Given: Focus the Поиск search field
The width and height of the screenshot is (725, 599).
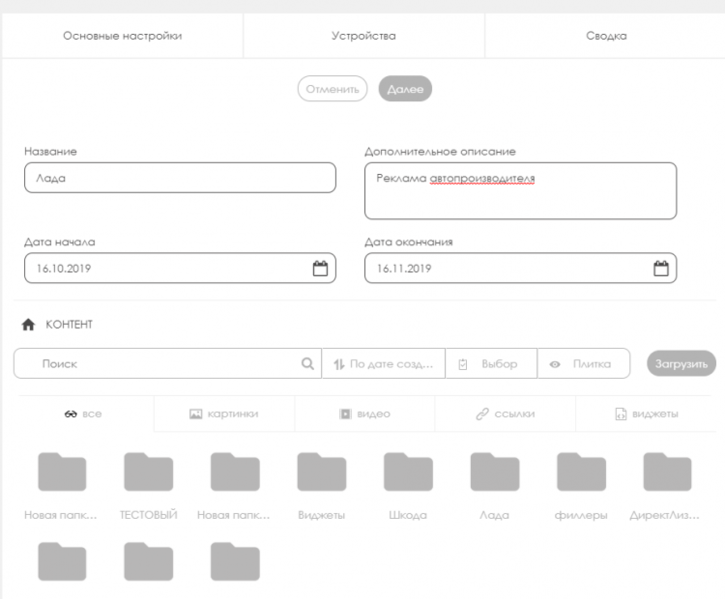Looking at the screenshot, I should click(x=167, y=364).
